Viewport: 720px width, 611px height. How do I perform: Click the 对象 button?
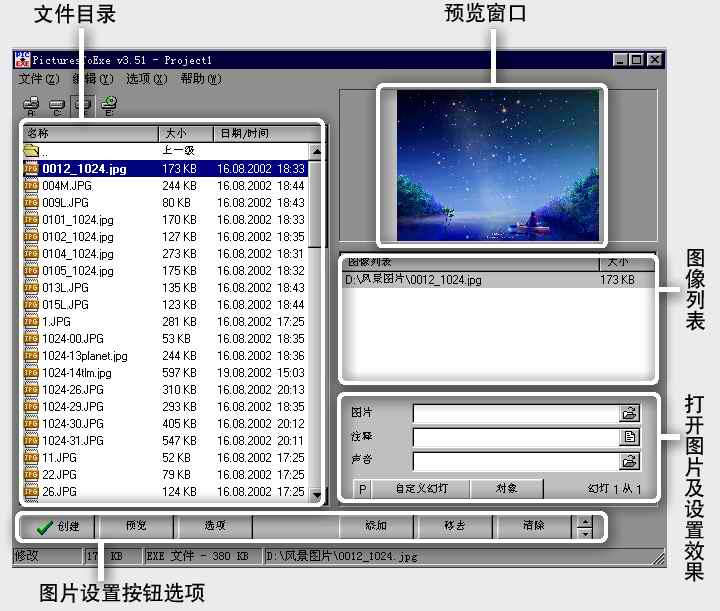click(x=506, y=488)
